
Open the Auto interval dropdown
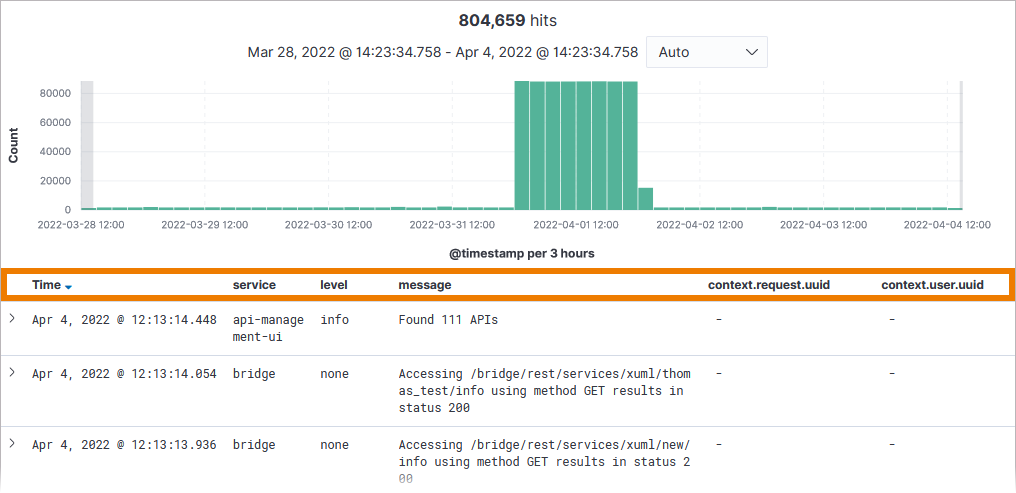[x=707, y=52]
